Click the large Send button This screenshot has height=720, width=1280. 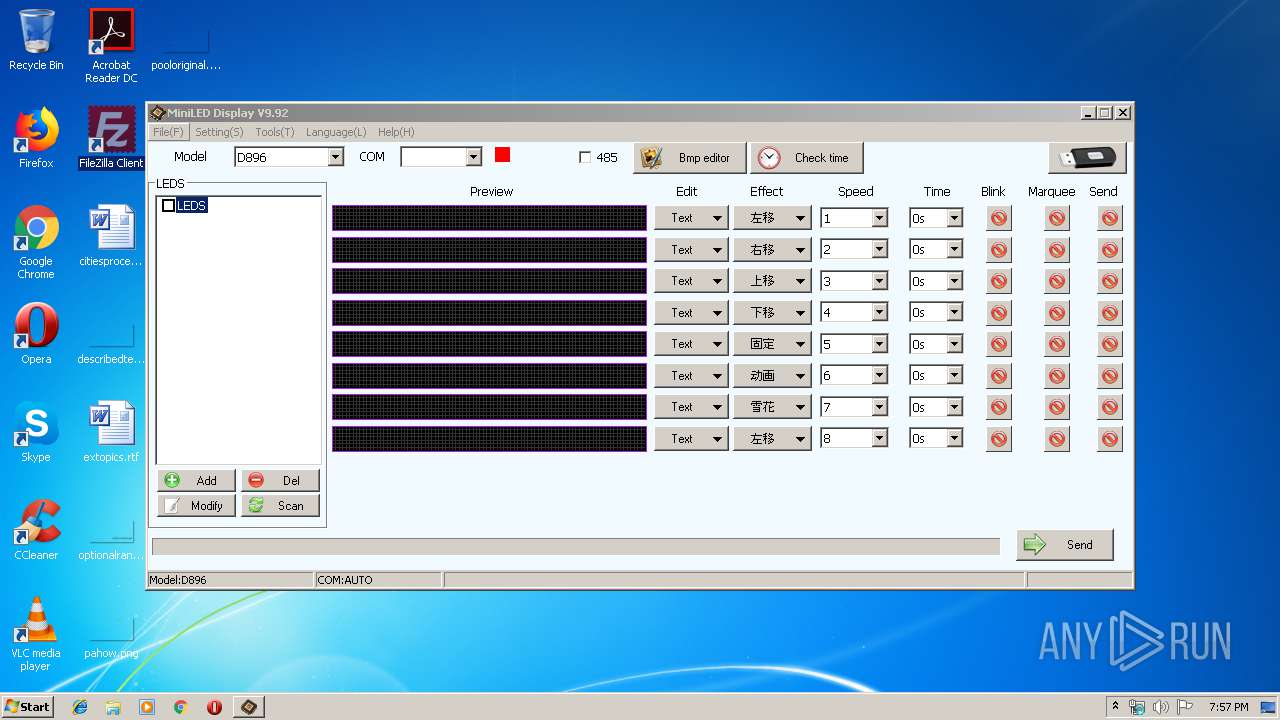point(1065,545)
